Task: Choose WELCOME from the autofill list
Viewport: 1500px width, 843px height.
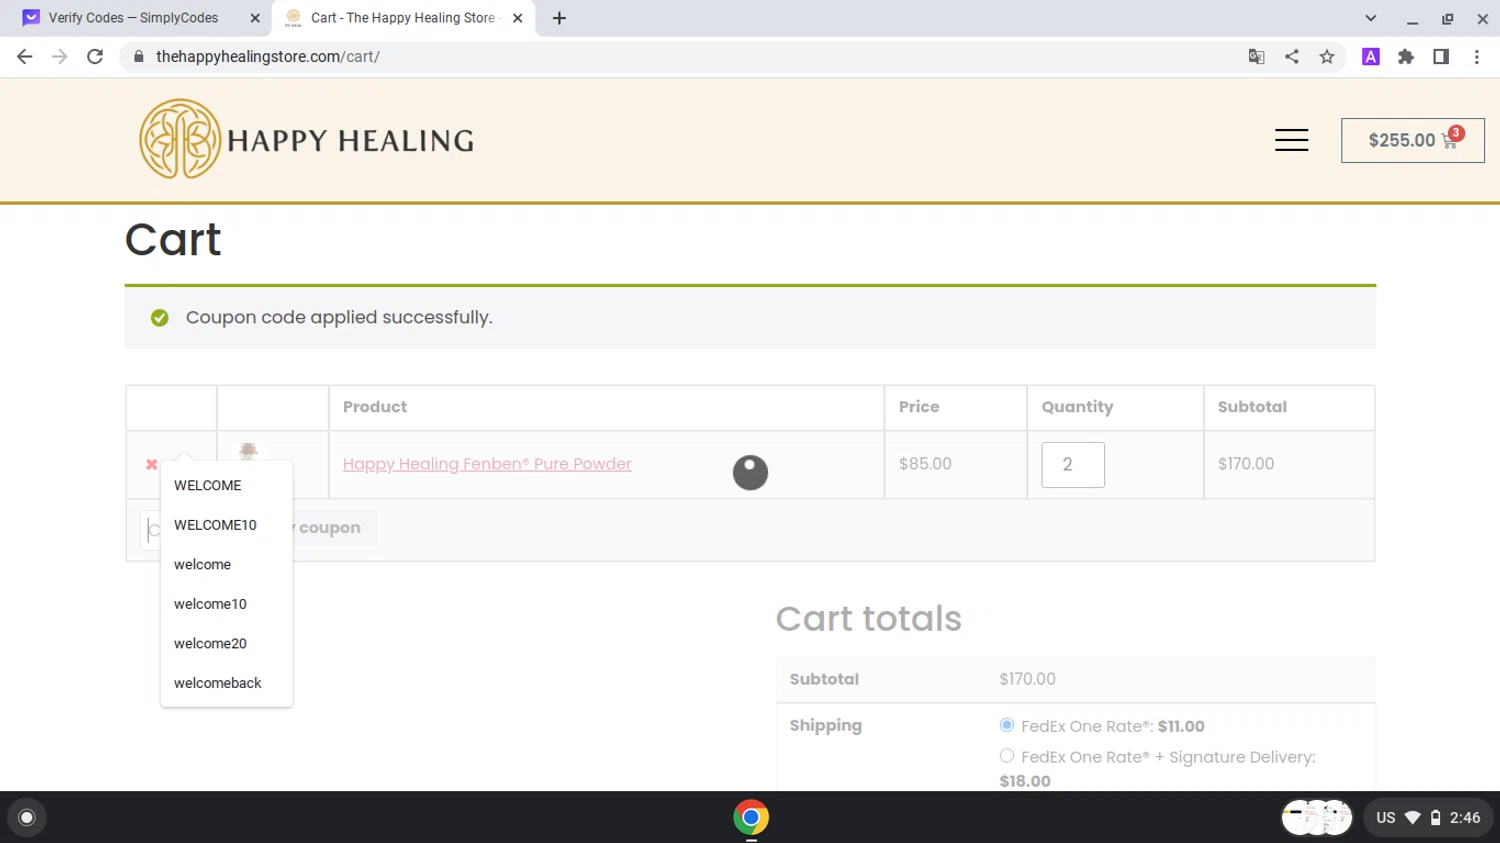Action: tap(226, 485)
